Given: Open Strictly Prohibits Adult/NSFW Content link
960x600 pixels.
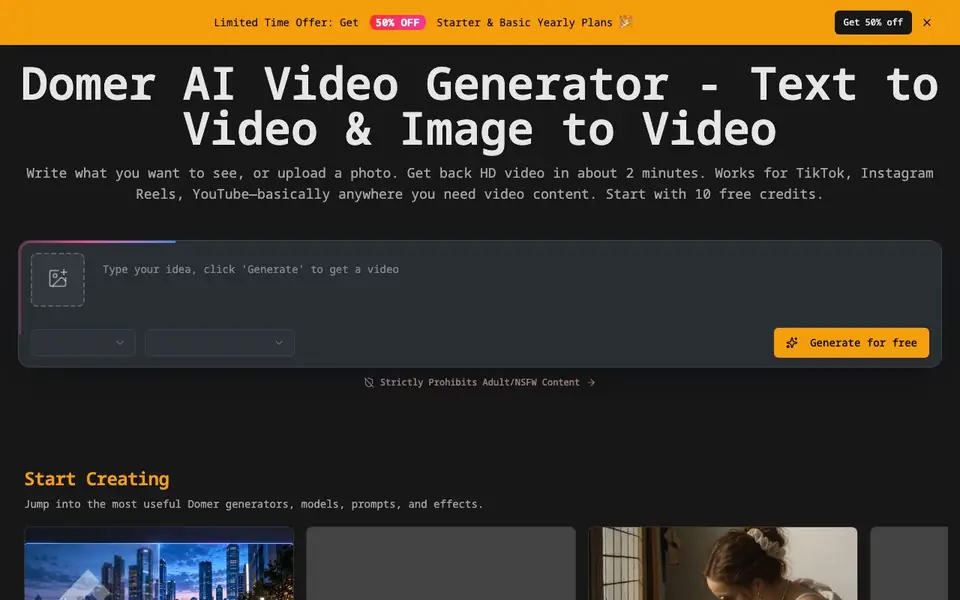Looking at the screenshot, I should 479,382.
